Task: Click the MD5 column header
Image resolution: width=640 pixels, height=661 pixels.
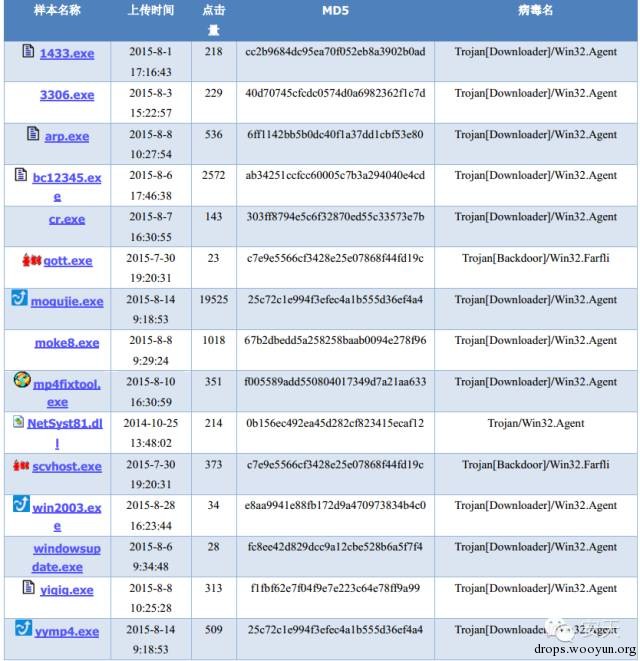Action: [x=335, y=11]
